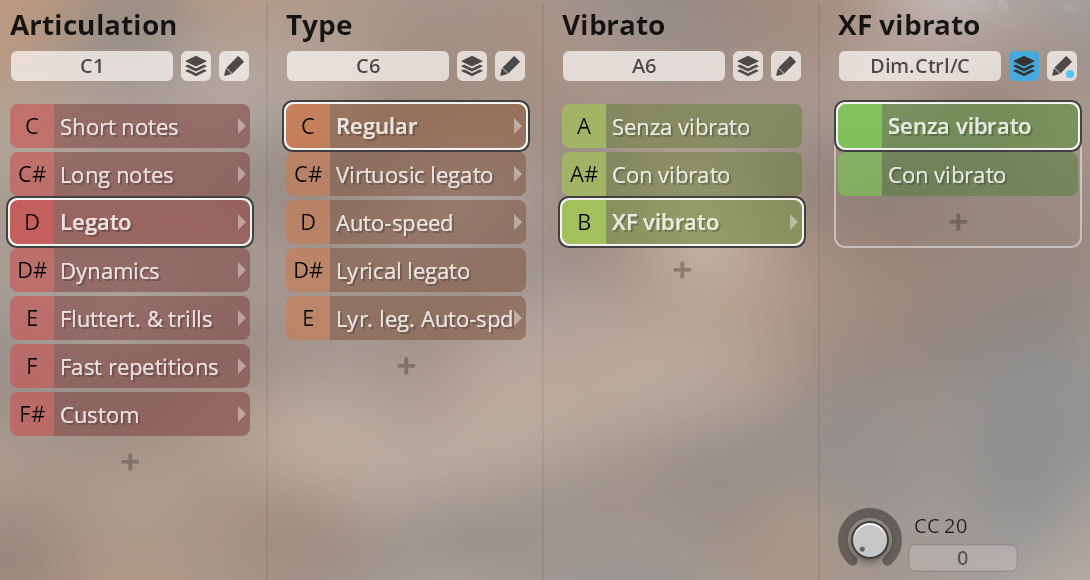This screenshot has width=1090, height=580.
Task: Expand the arrow on Virtuosic legato
Action: point(517,175)
